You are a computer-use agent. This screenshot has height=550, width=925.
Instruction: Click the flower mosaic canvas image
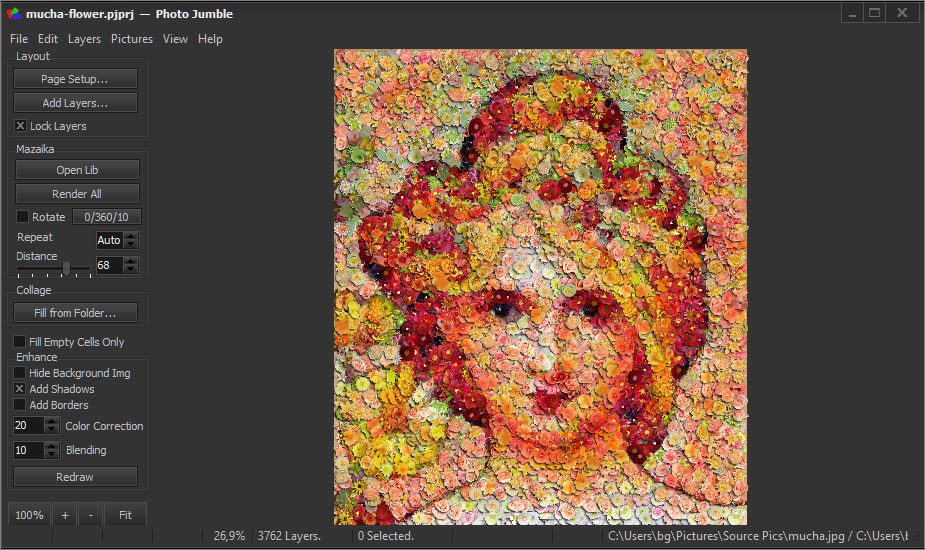click(x=540, y=287)
